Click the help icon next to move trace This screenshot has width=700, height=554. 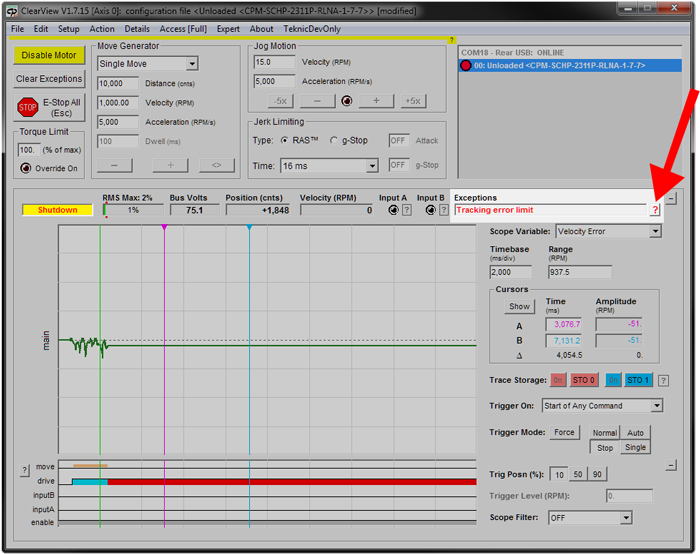pyautogui.click(x=25, y=470)
